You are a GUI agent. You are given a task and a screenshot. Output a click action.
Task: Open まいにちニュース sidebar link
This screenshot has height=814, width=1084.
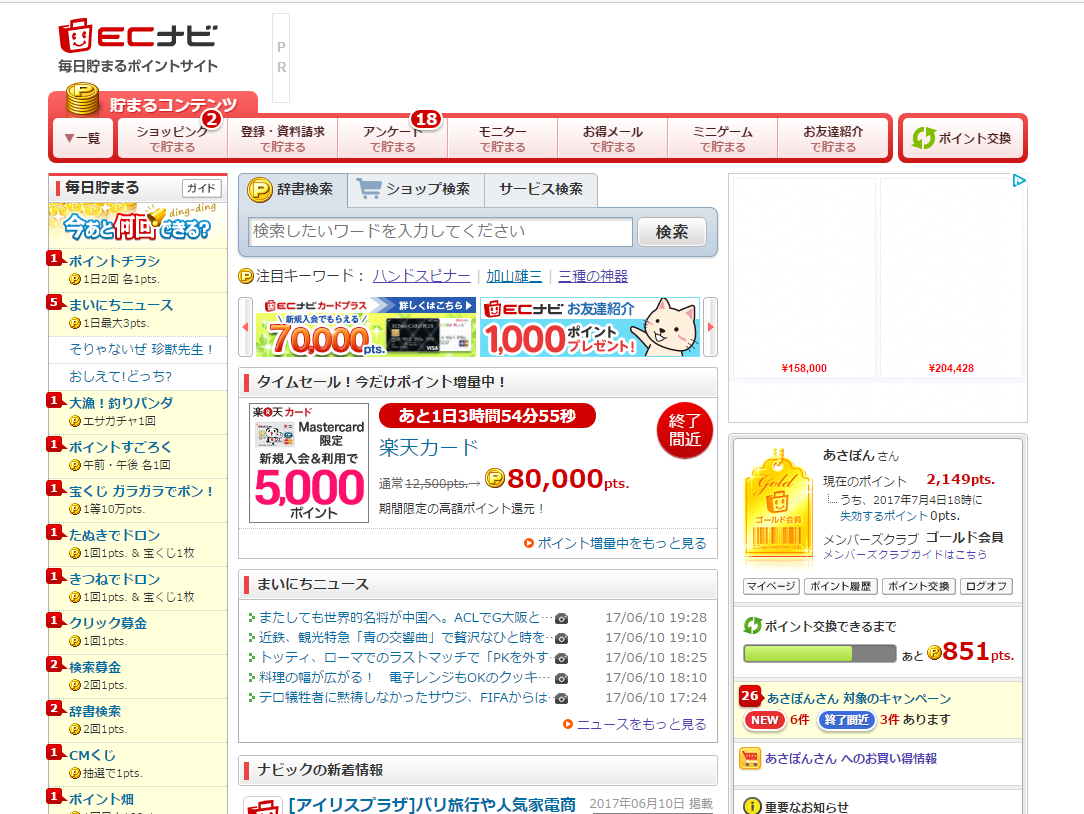121,305
